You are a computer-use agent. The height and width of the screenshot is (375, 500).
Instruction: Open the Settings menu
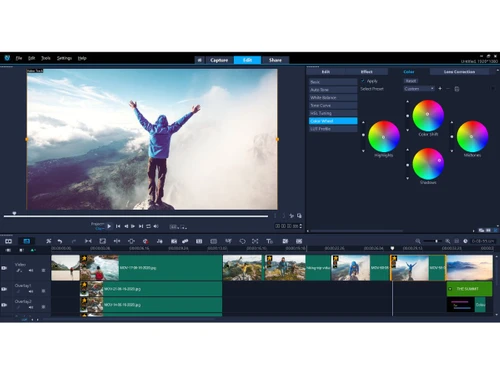[64, 58]
